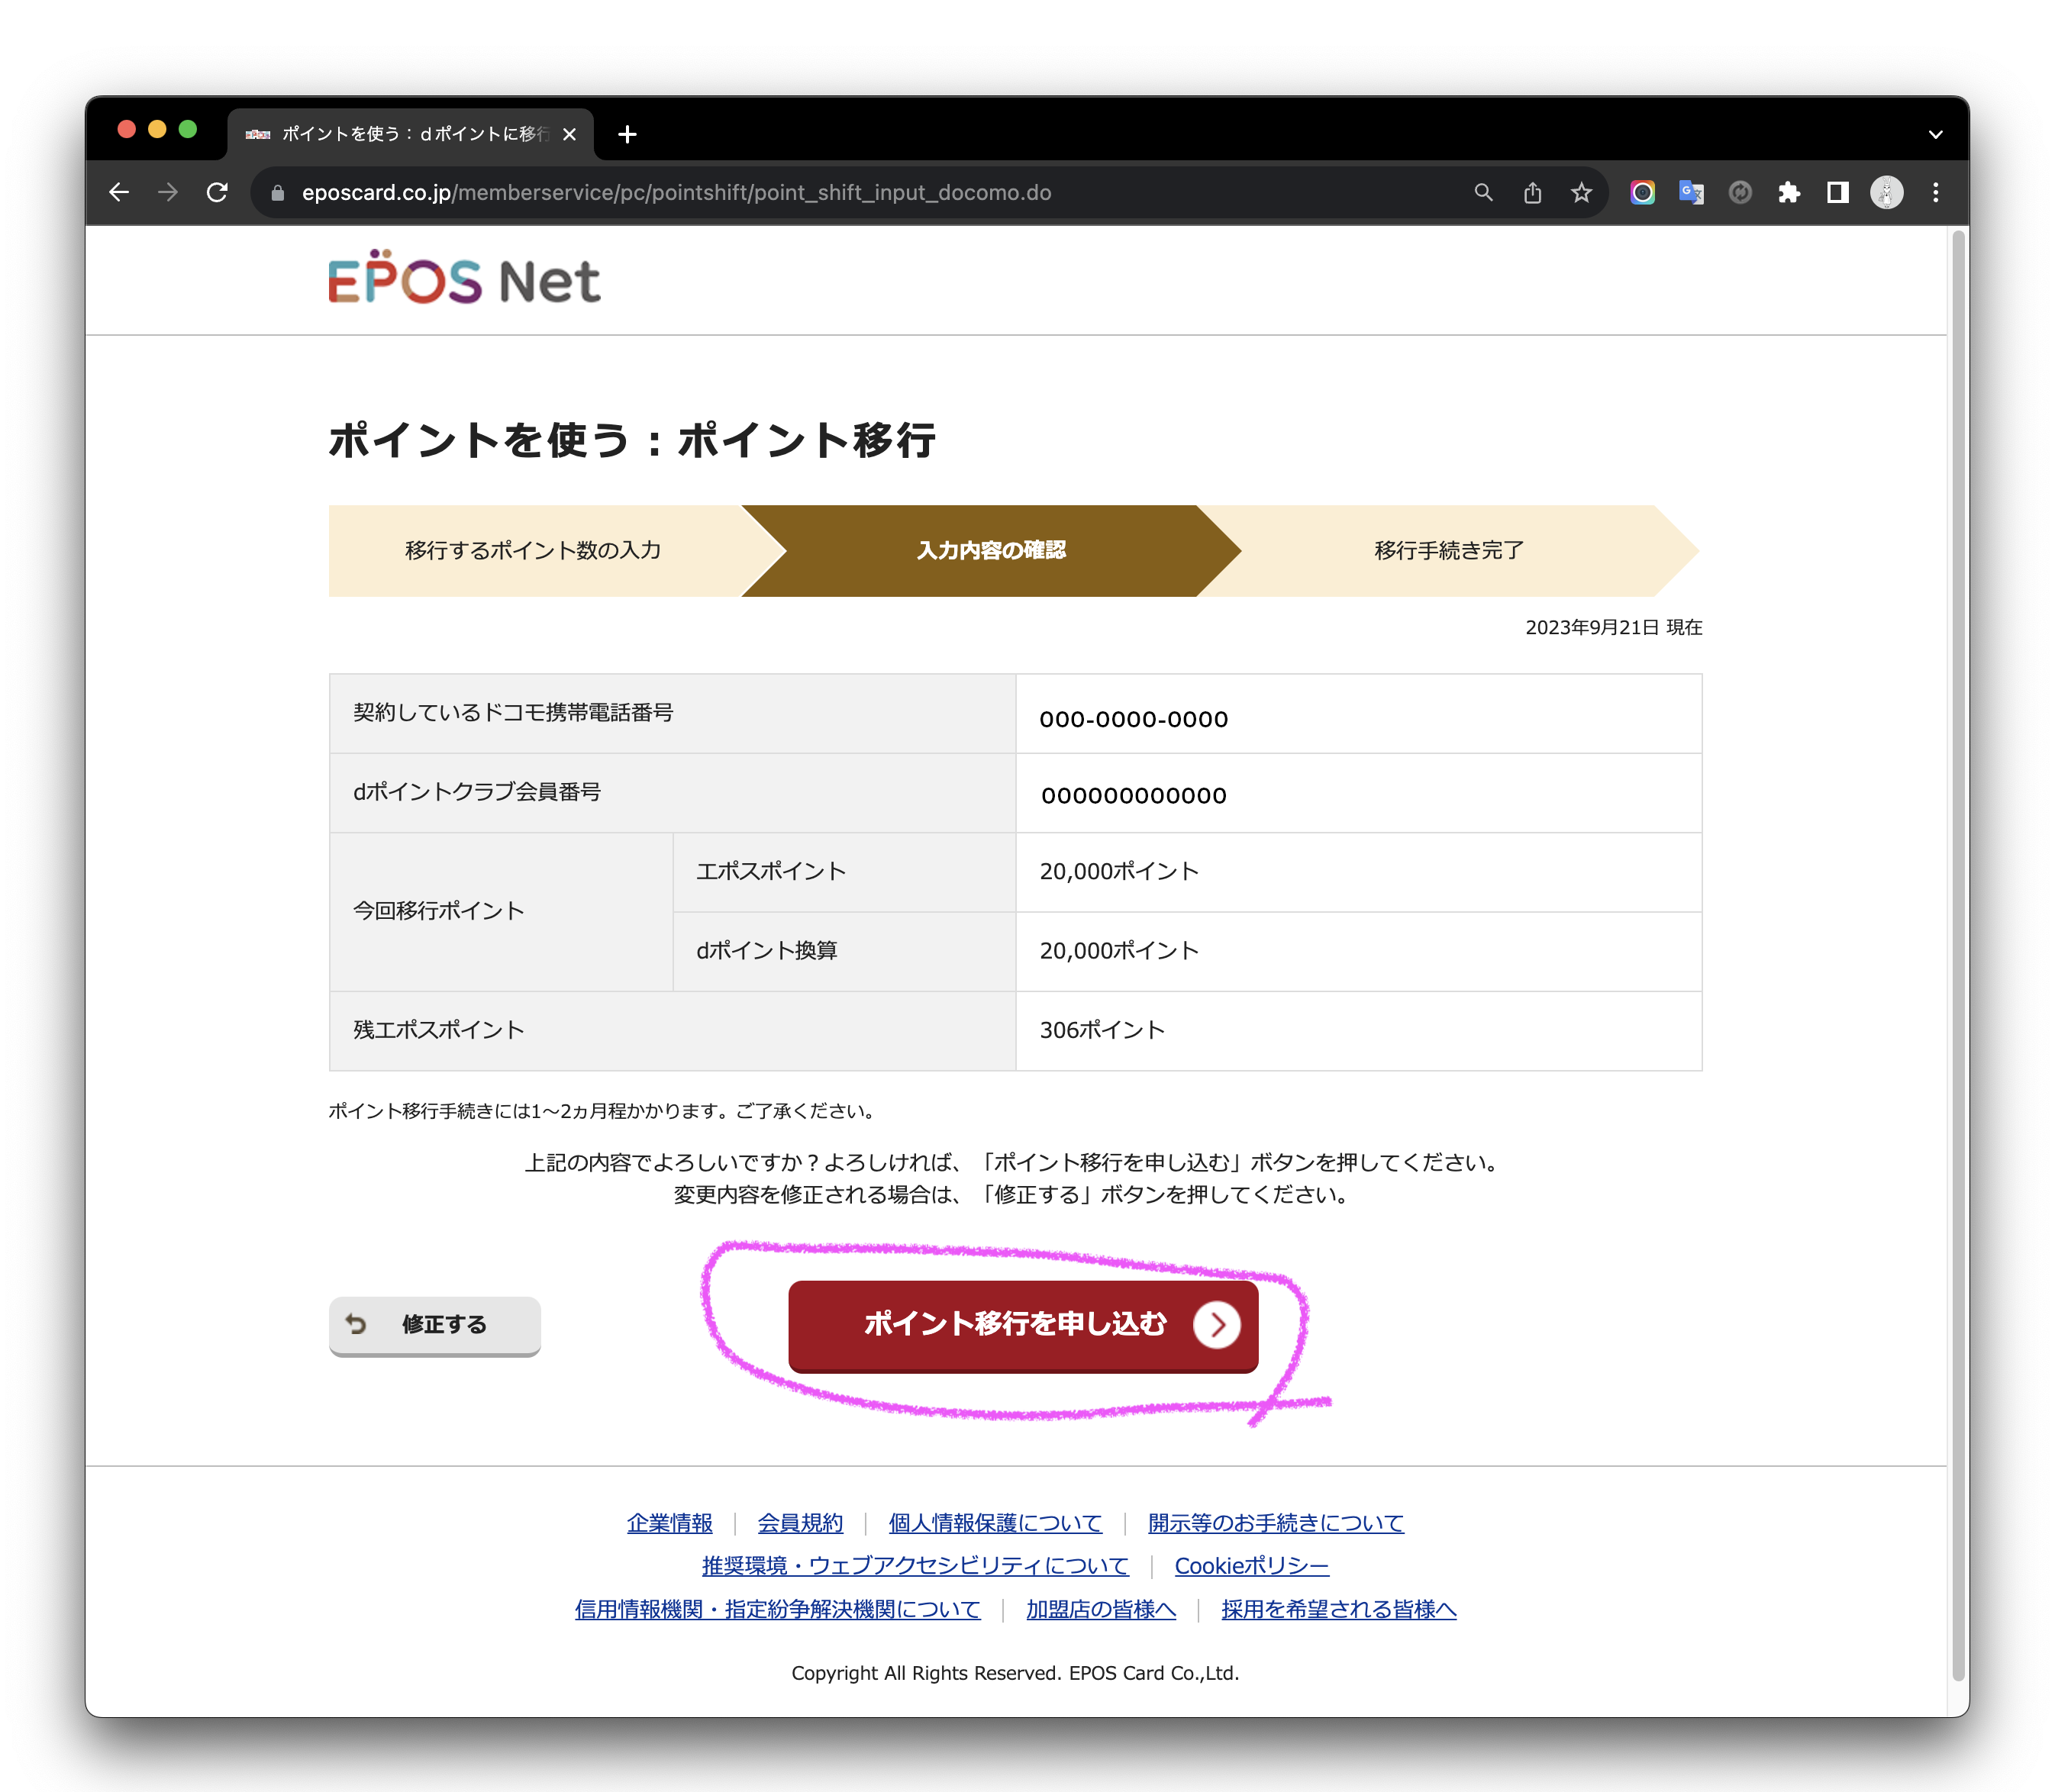Click the 修正する button
Viewport: 2055px width, 1792px height.
click(435, 1325)
